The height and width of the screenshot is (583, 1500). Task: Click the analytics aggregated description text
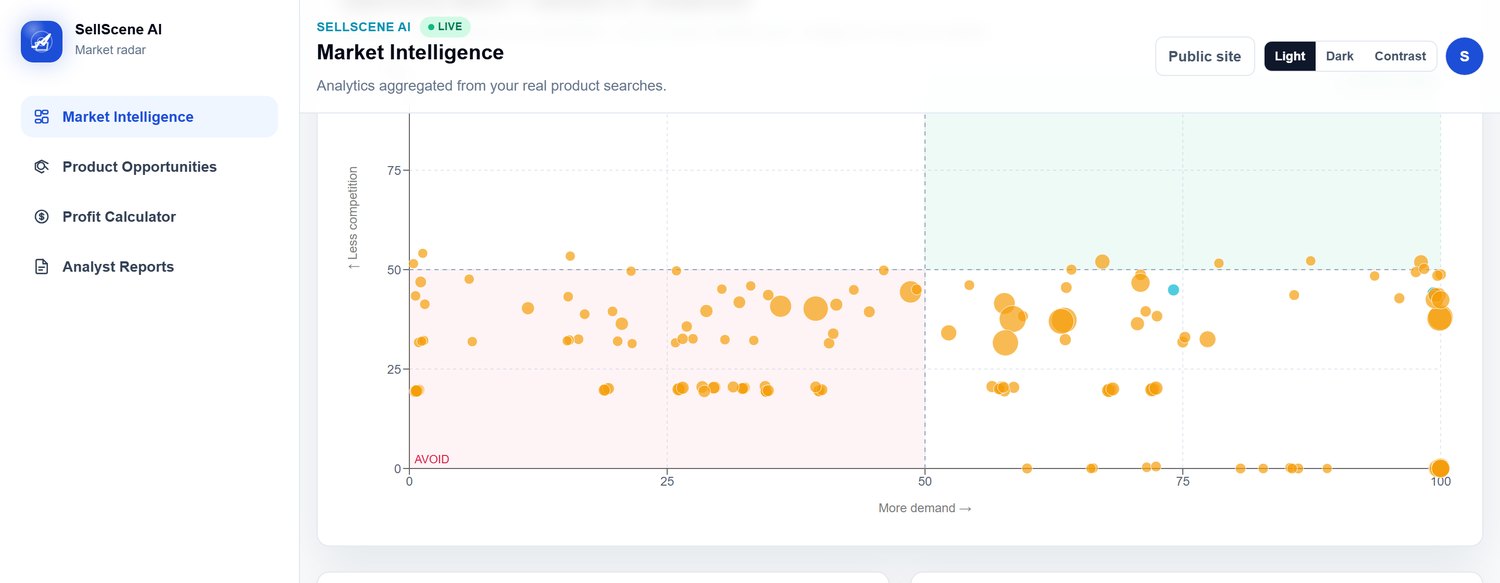coord(491,86)
